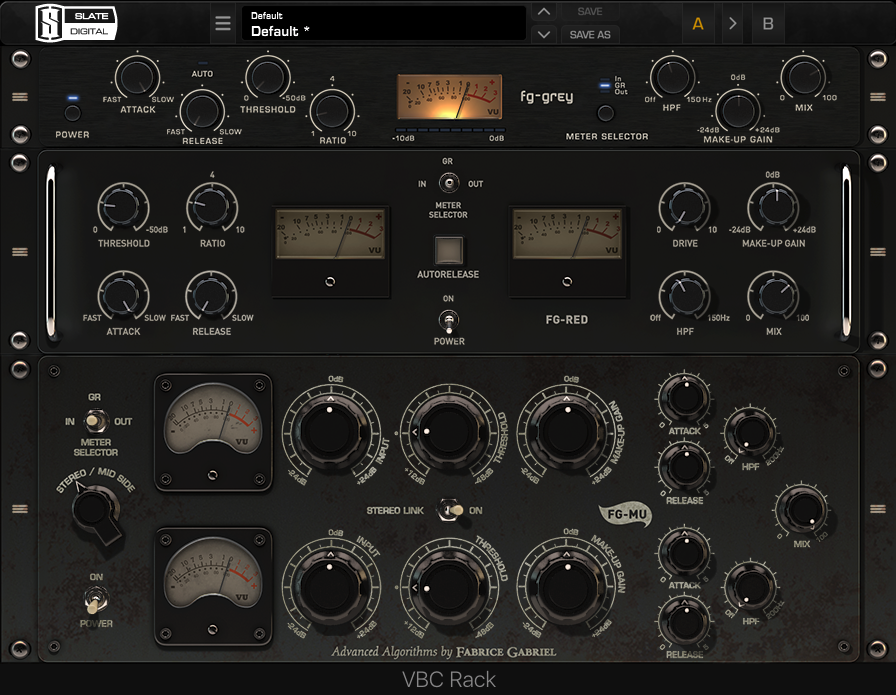Click the FG-RED MIX knob
This screenshot has width=896, height=695.
773,295
